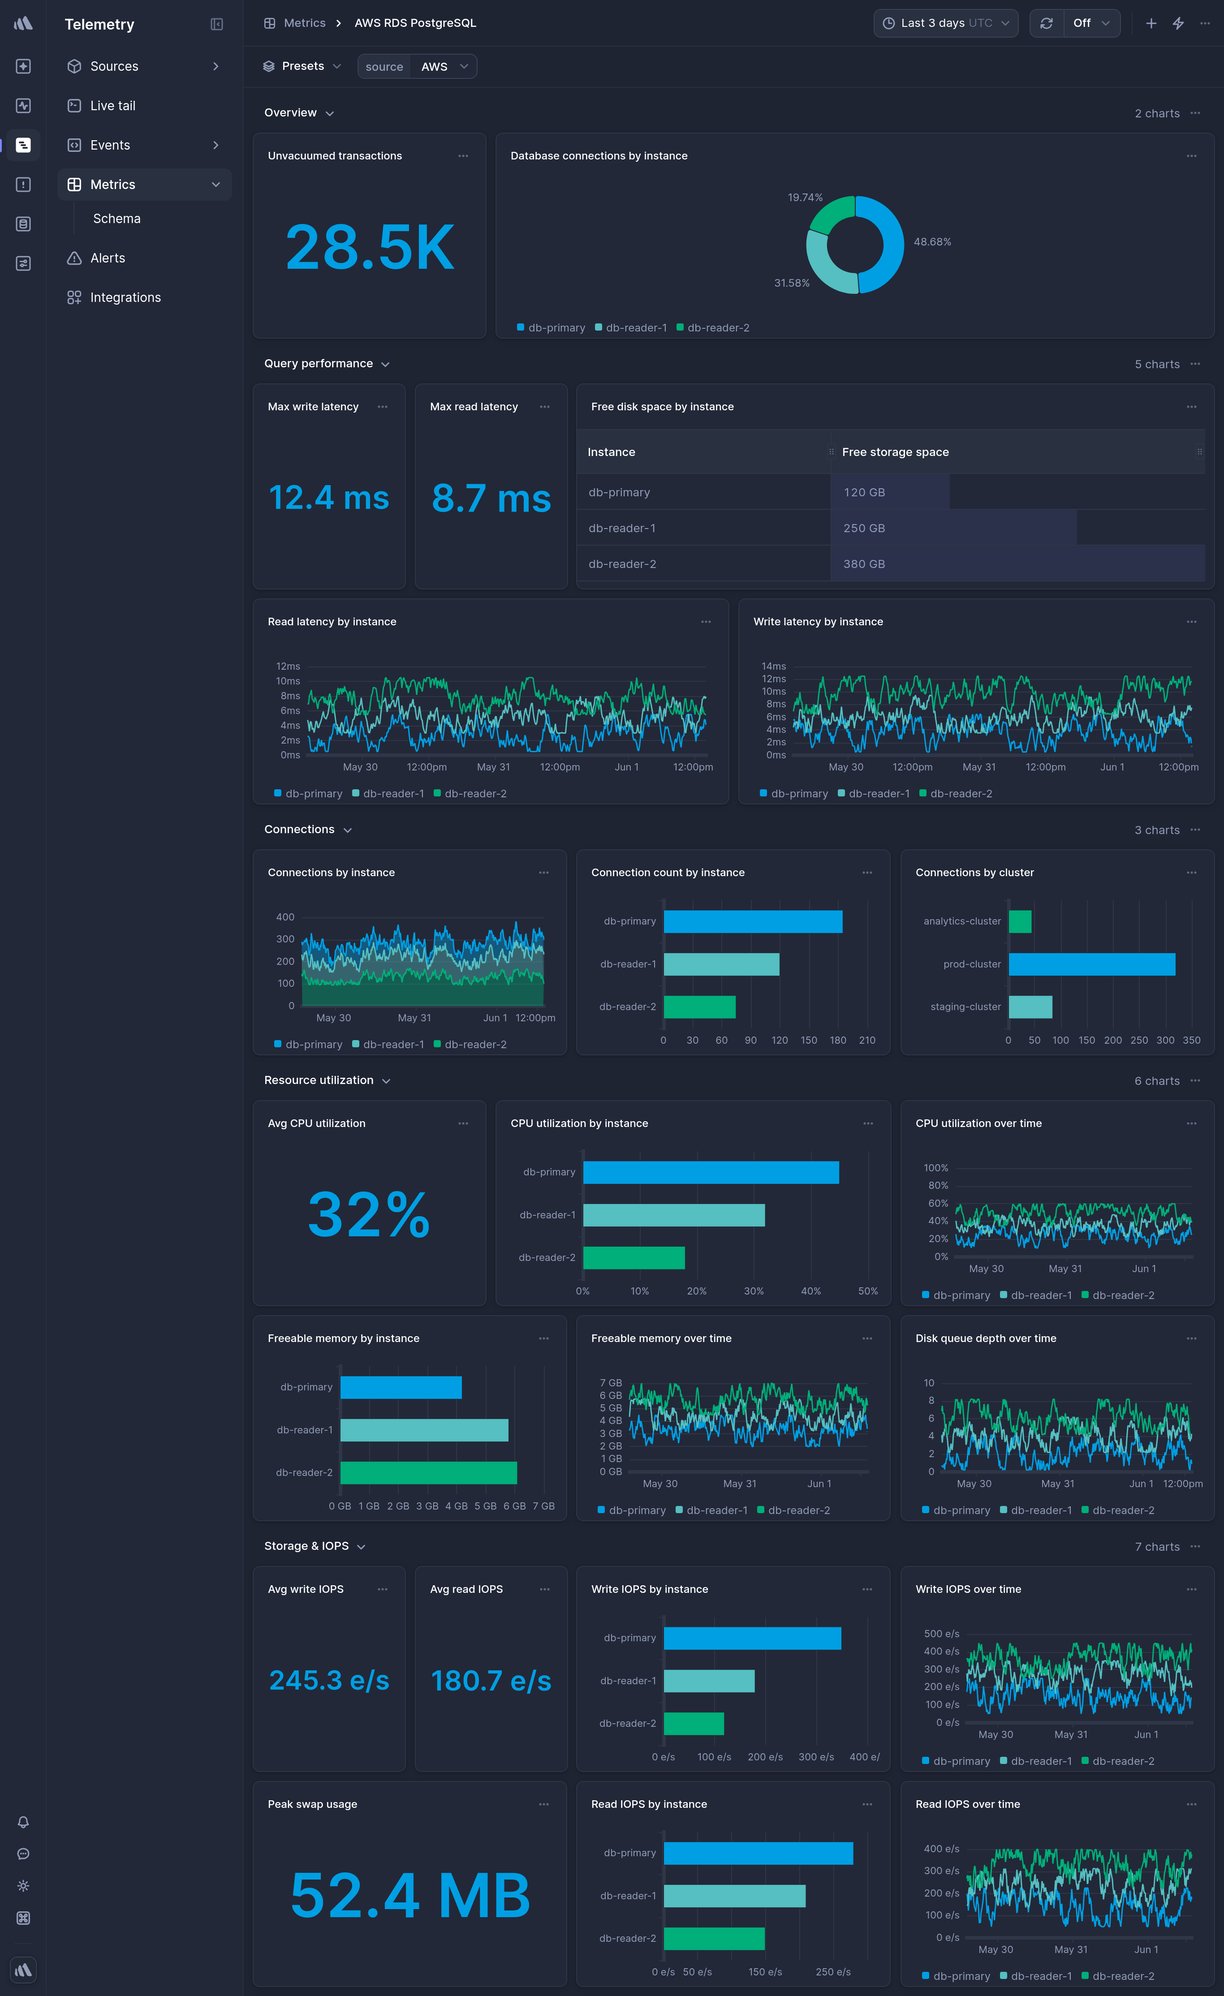Open Alerts in the sidebar
This screenshot has width=1224, height=1996.
pyautogui.click(x=144, y=258)
